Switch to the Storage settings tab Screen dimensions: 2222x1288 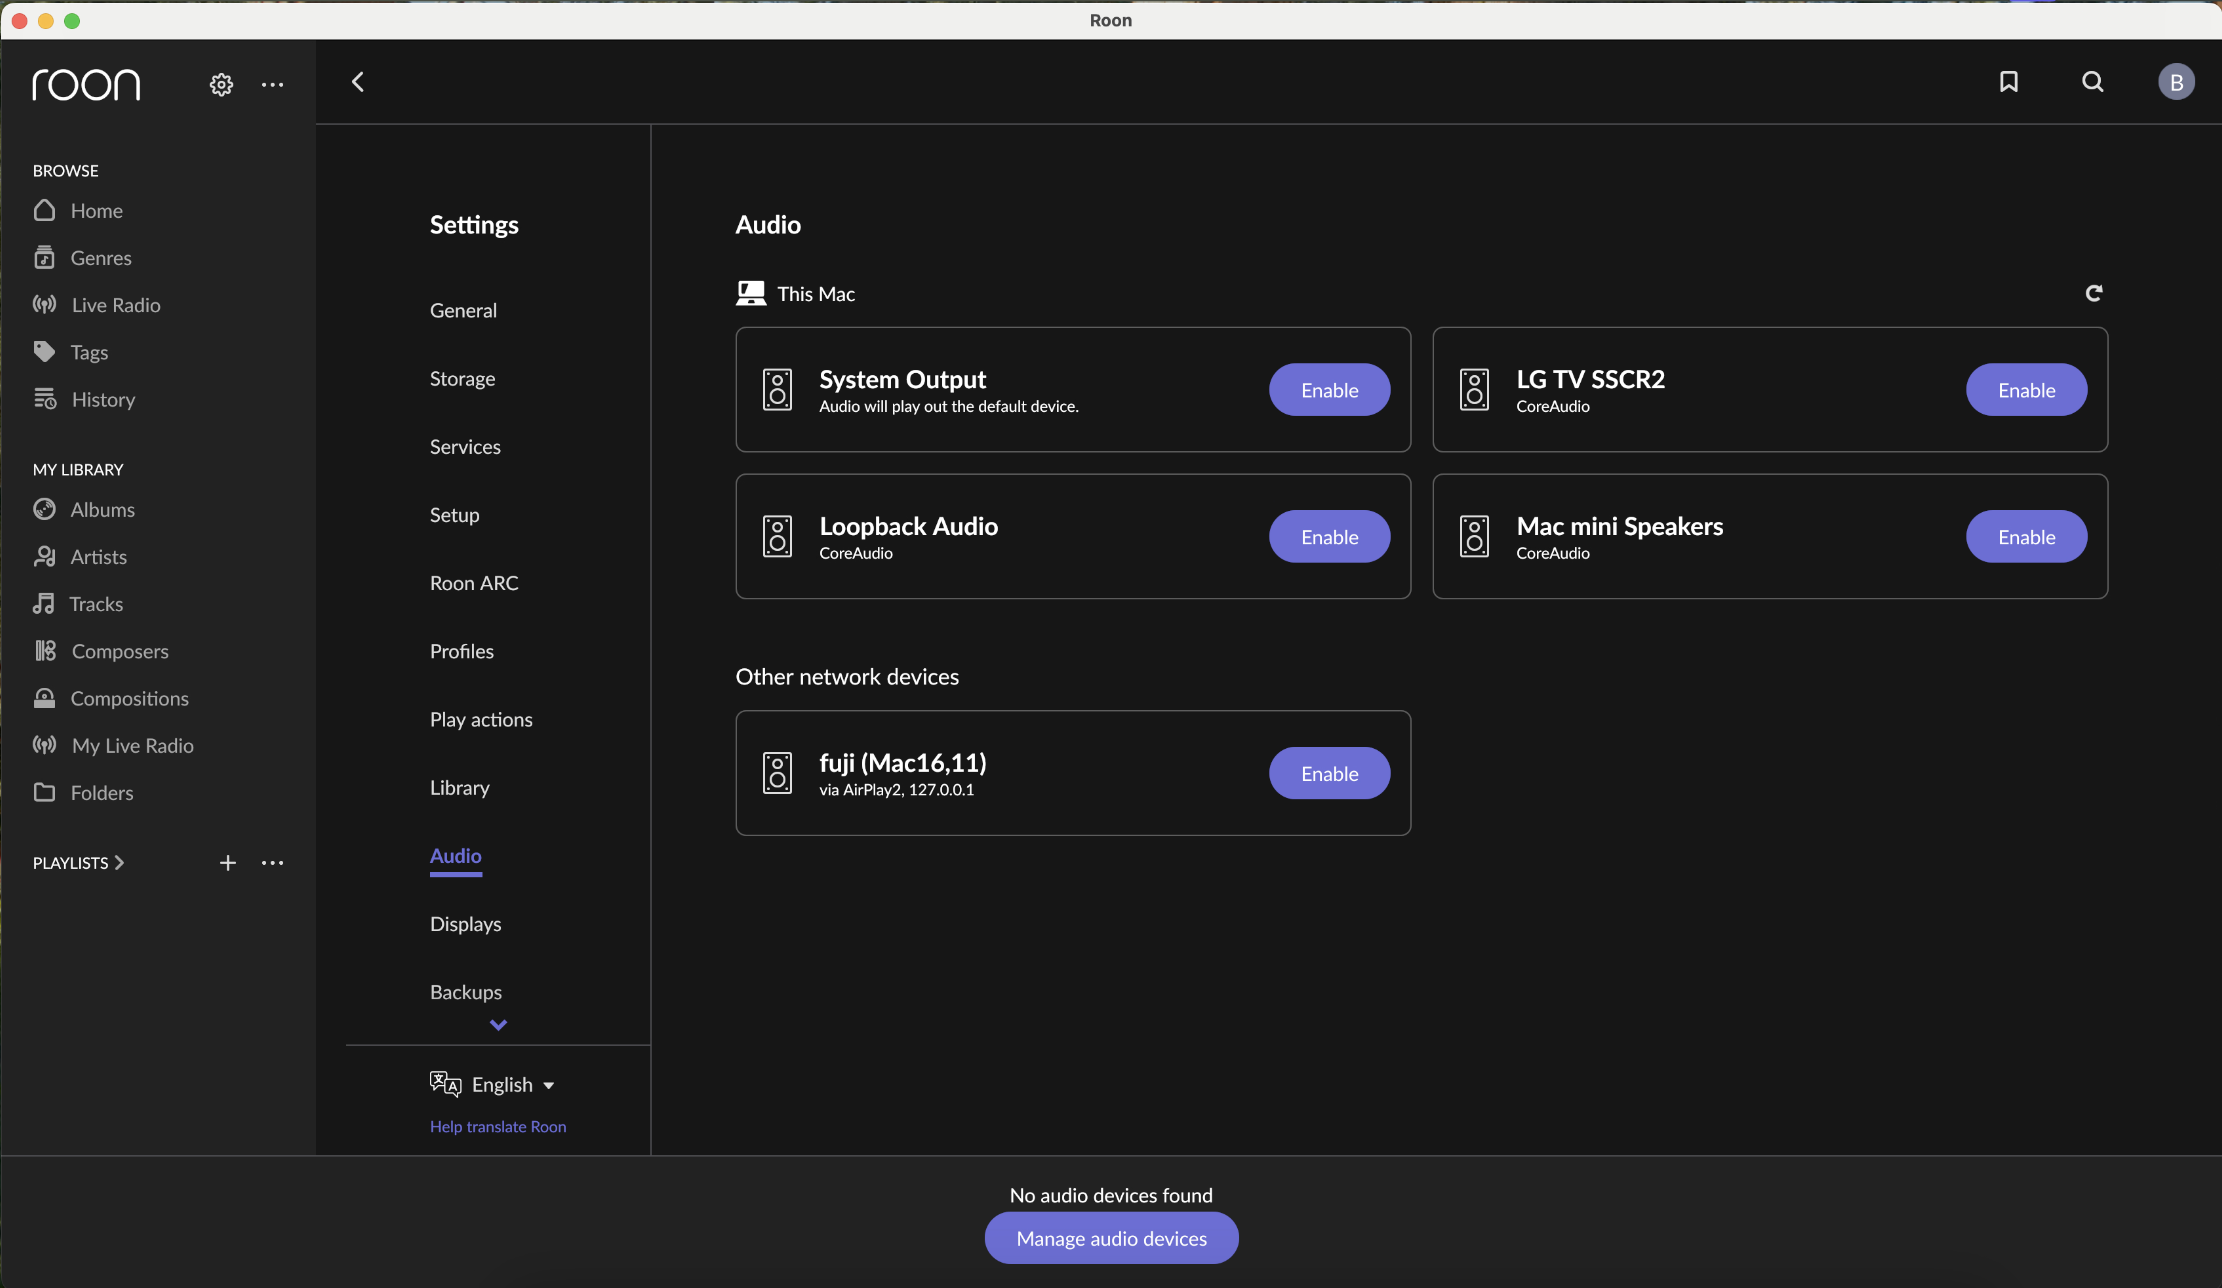coord(462,379)
